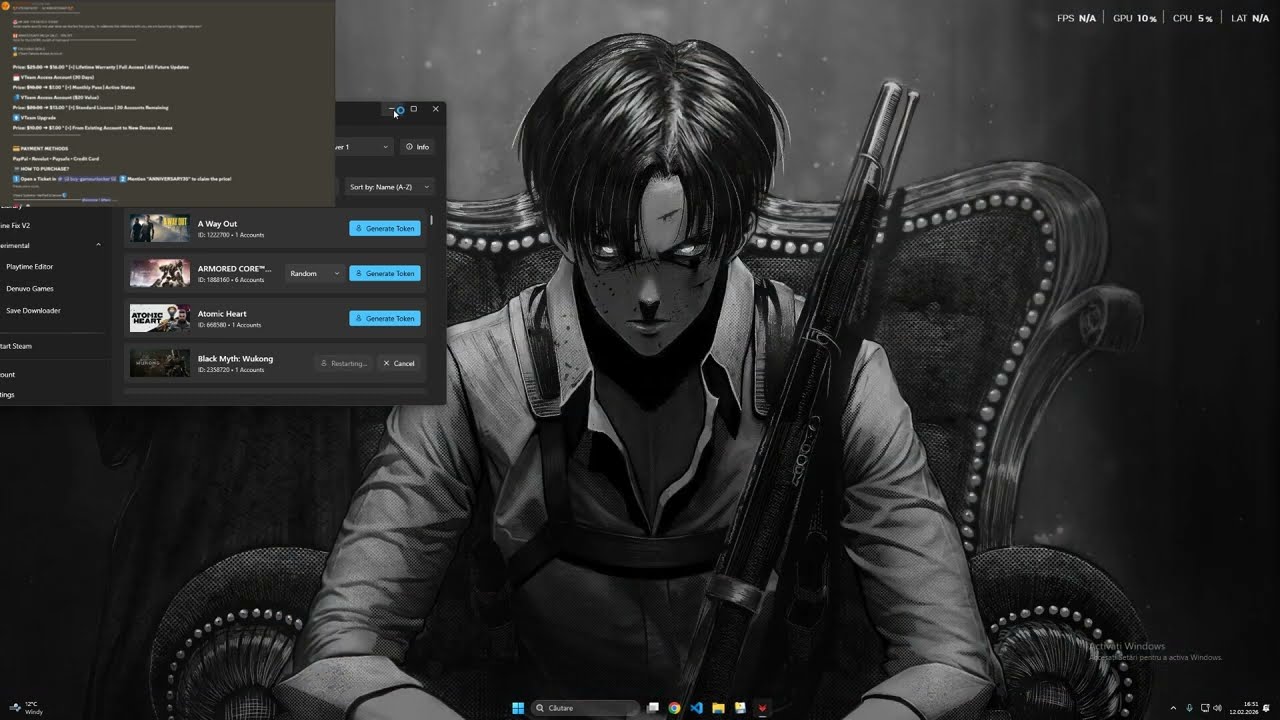1280x720 pixels.
Task: Open Denuvo Games in the sidebar
Action: click(30, 289)
